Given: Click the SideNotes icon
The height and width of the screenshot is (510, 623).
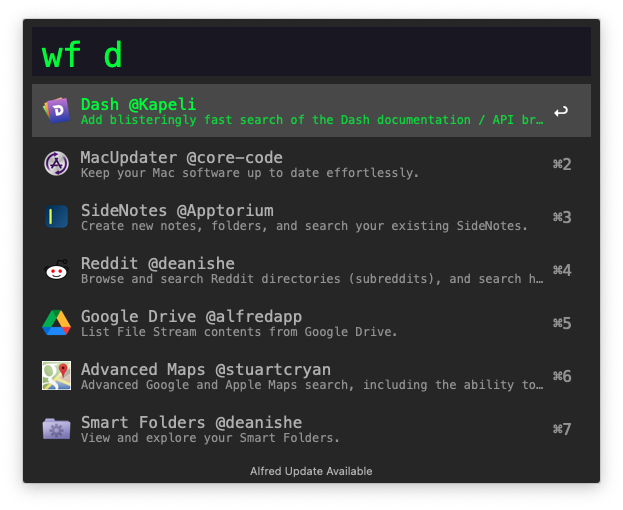Looking at the screenshot, I should [x=56, y=216].
